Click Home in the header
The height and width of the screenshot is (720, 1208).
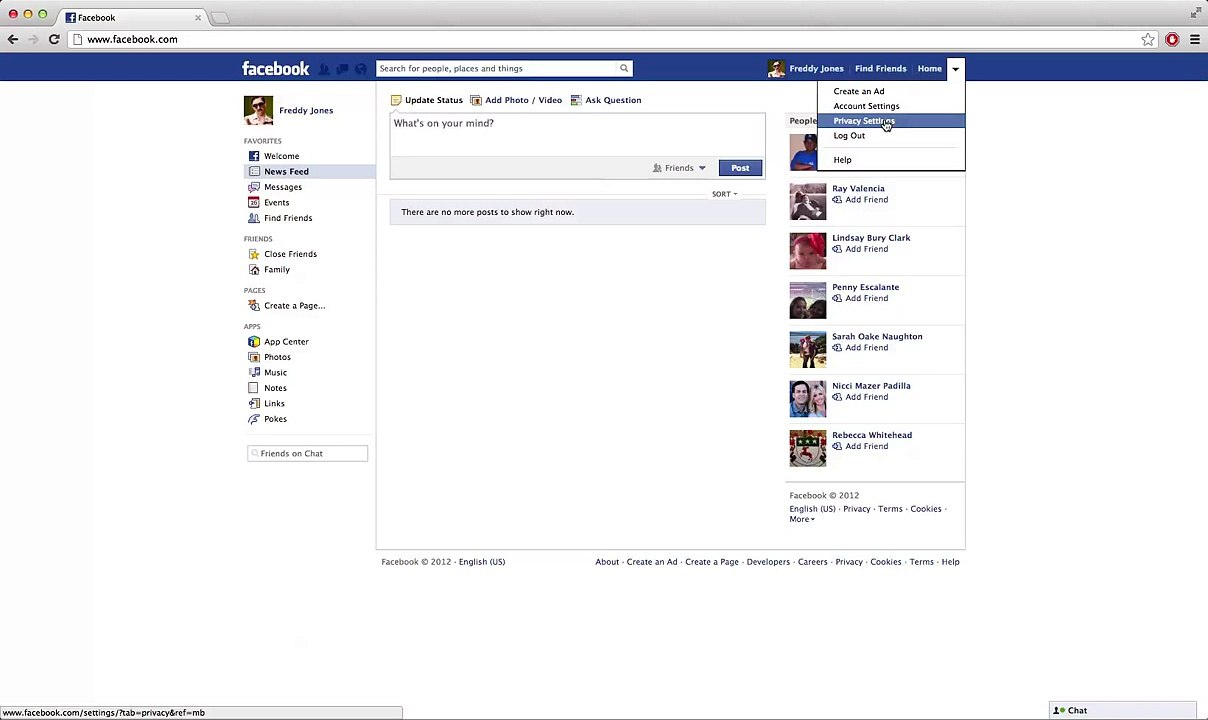929,69
